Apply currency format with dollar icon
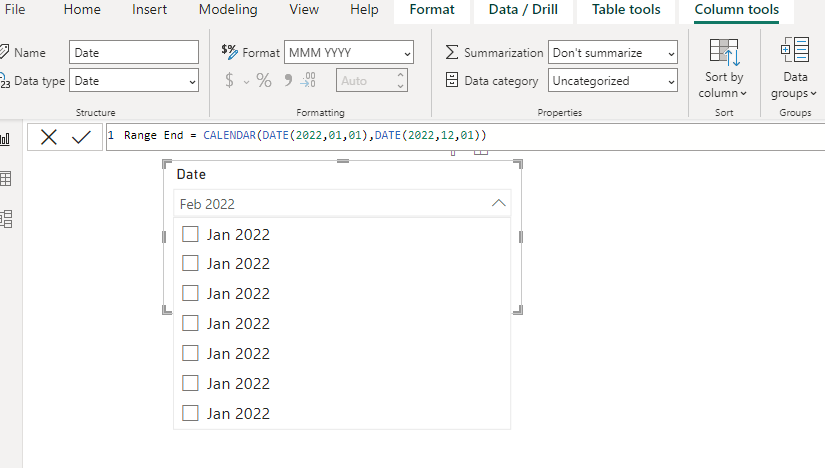 [229, 81]
